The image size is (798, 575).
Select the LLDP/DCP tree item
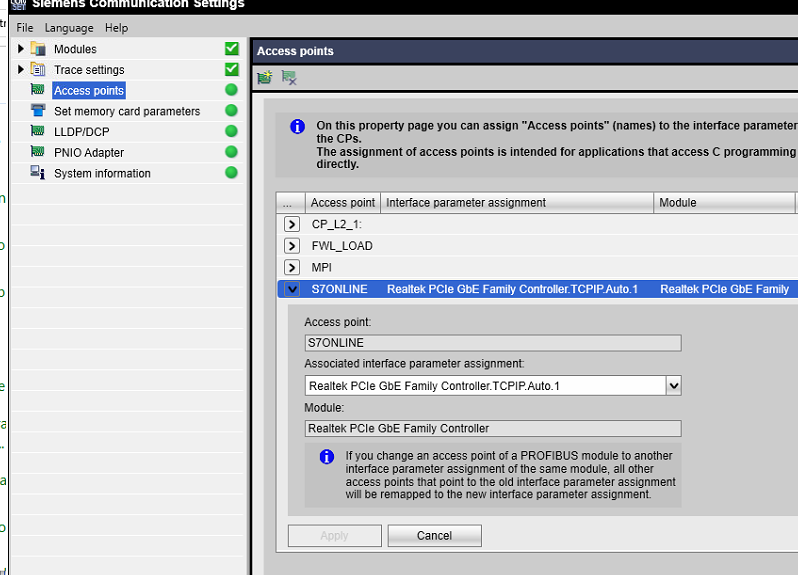(x=81, y=132)
